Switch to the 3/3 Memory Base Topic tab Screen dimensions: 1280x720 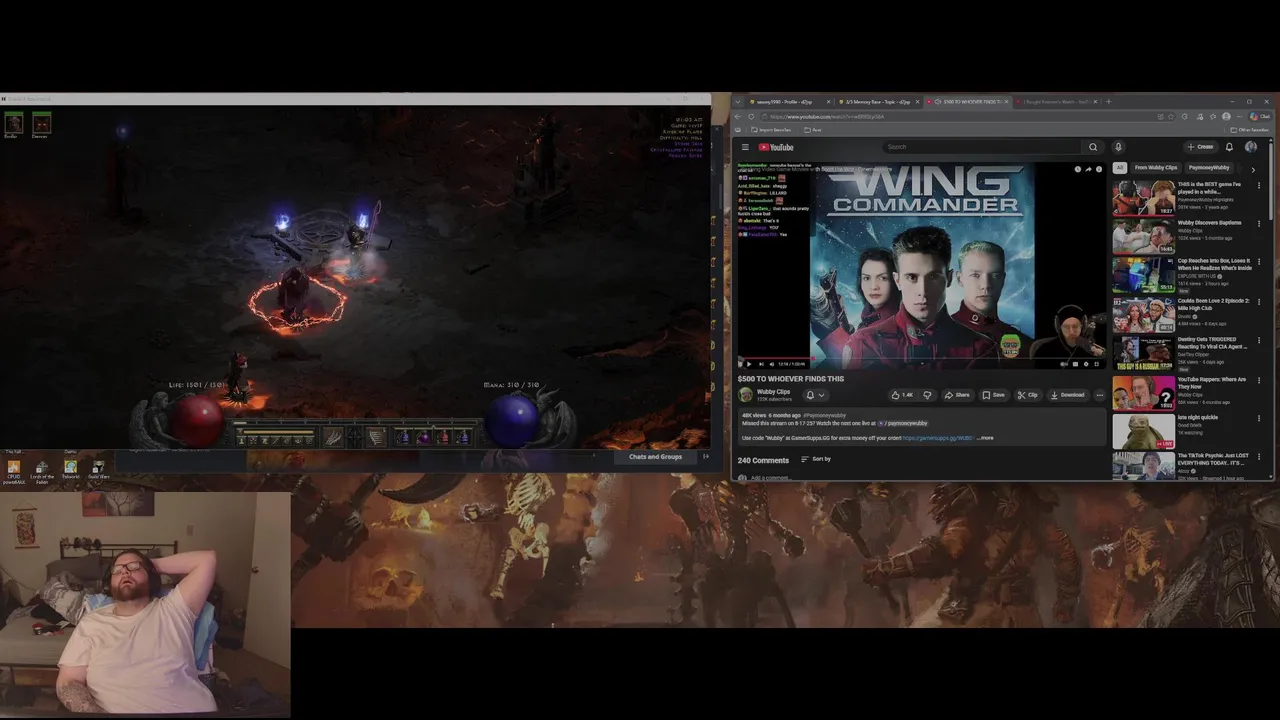click(x=877, y=102)
